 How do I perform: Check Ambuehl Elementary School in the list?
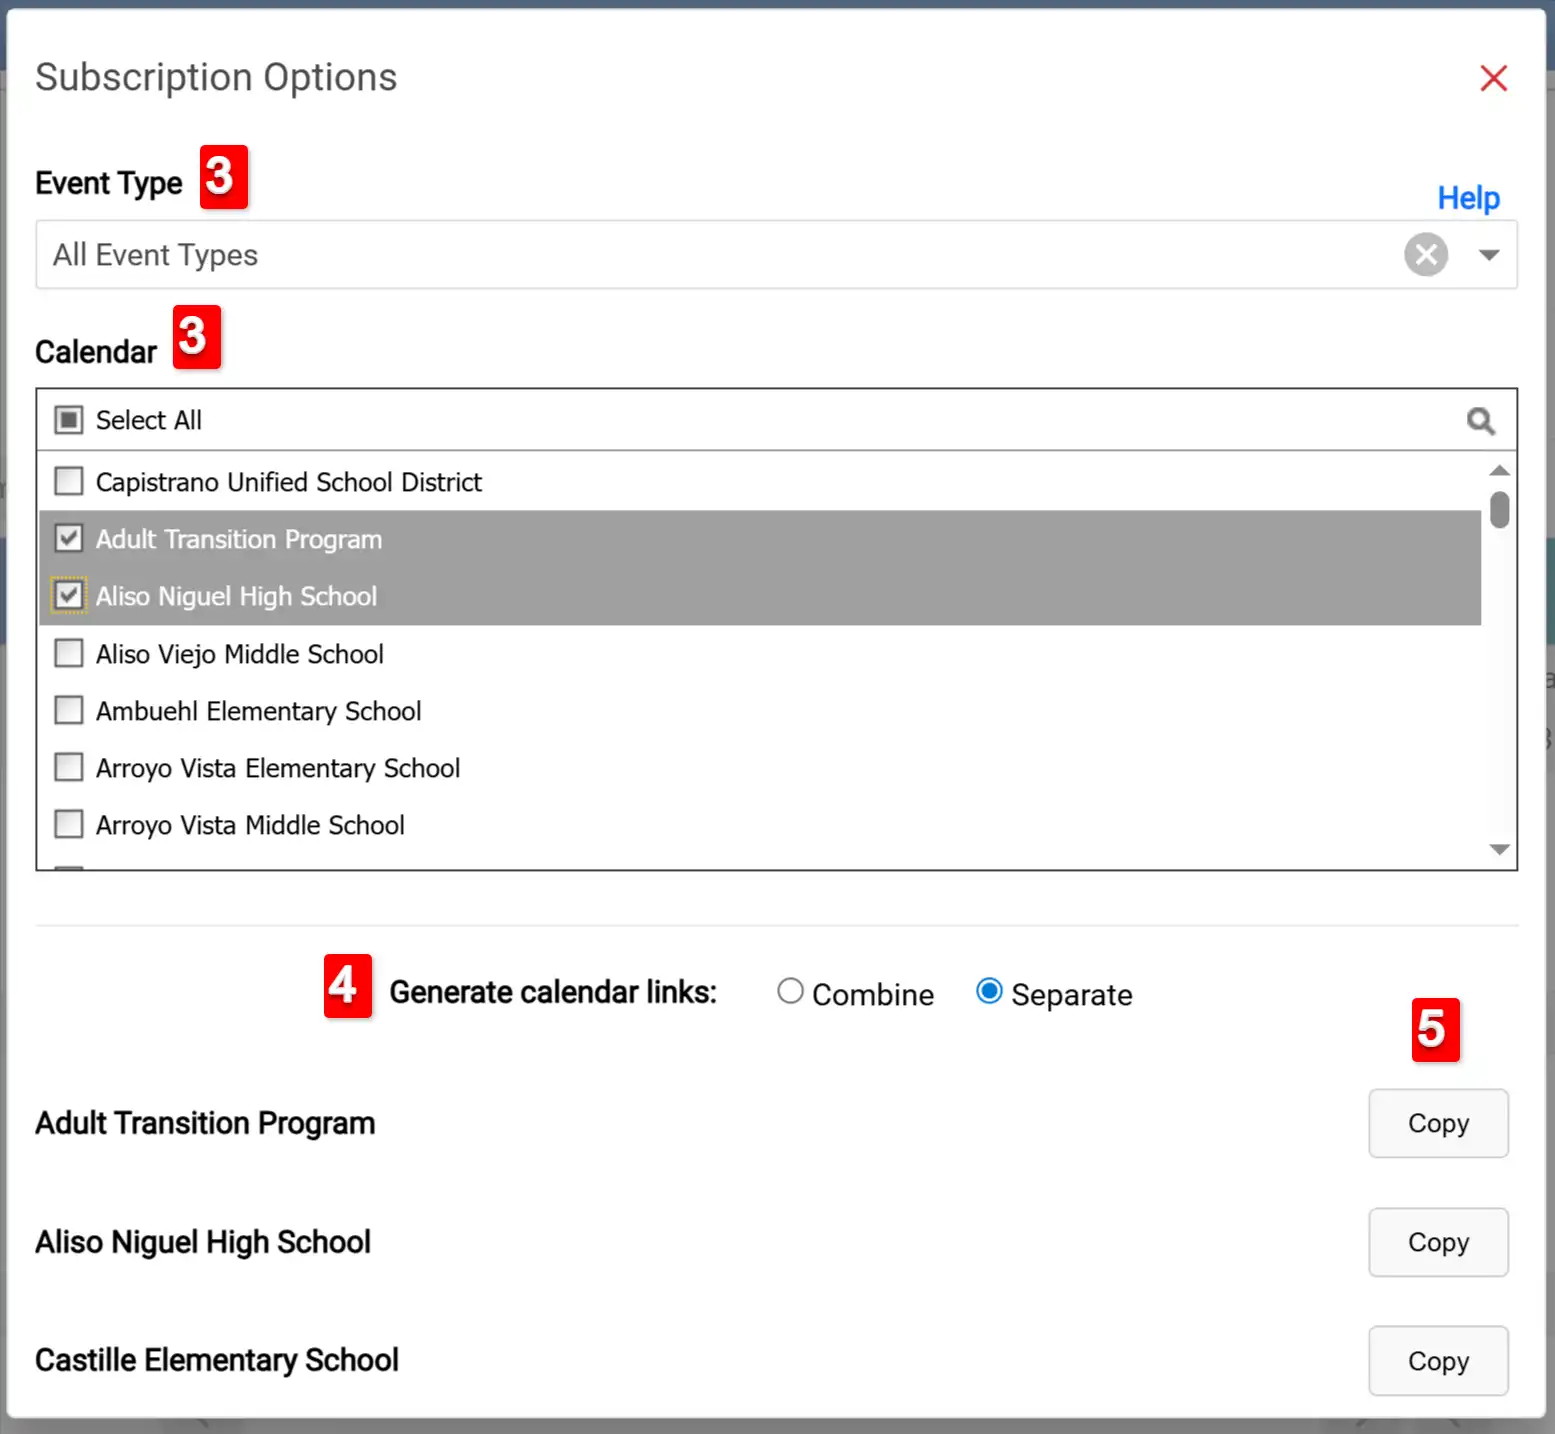point(68,710)
